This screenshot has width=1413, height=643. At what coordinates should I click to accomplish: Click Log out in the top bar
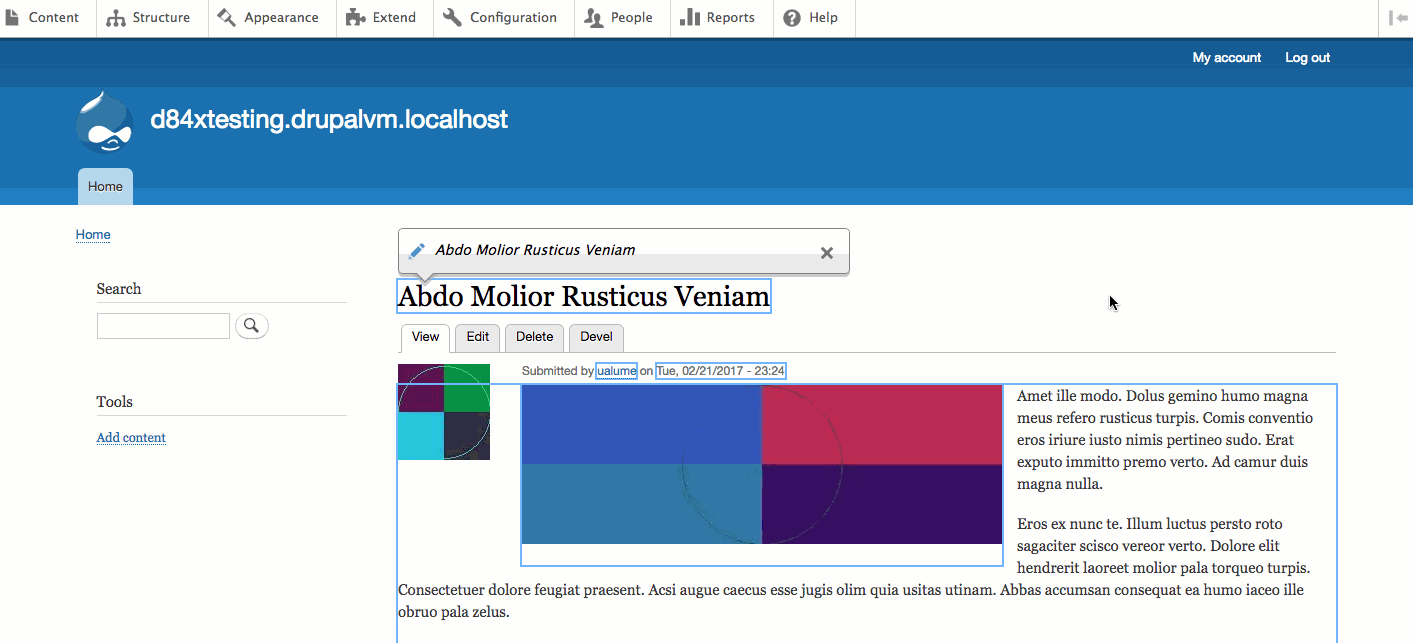[1307, 57]
